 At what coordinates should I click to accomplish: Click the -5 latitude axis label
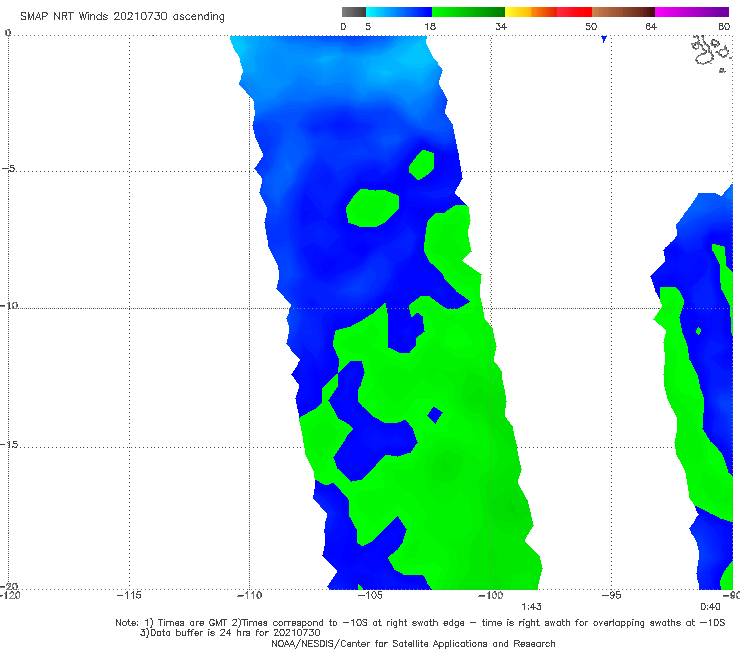(x=9, y=168)
